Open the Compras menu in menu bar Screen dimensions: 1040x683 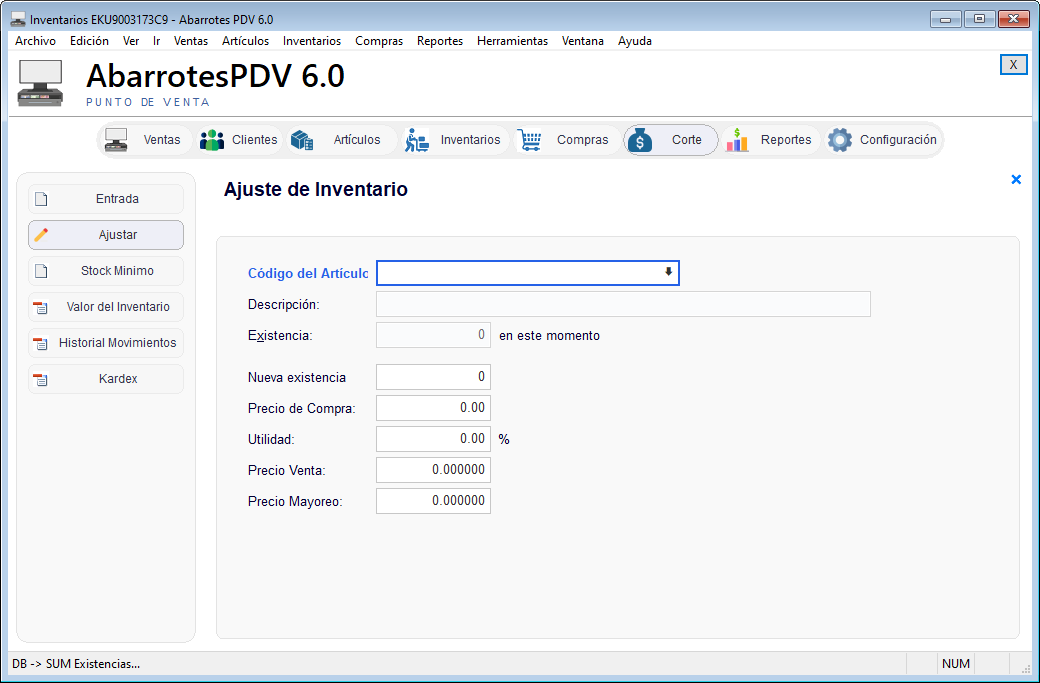(x=379, y=41)
